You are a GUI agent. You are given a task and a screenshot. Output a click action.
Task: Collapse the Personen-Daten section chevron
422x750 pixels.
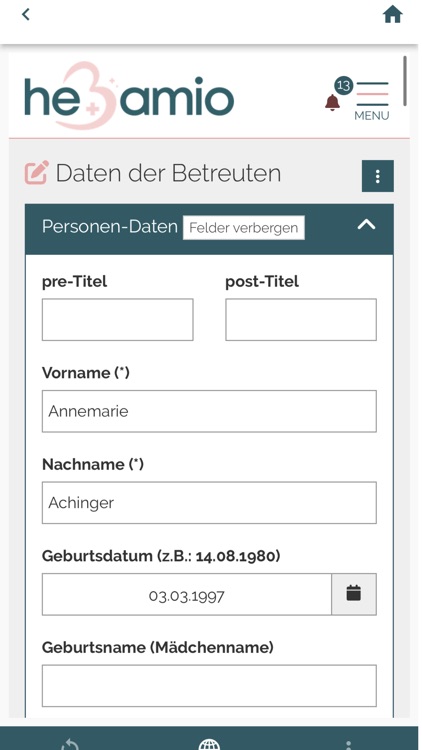[x=366, y=225]
